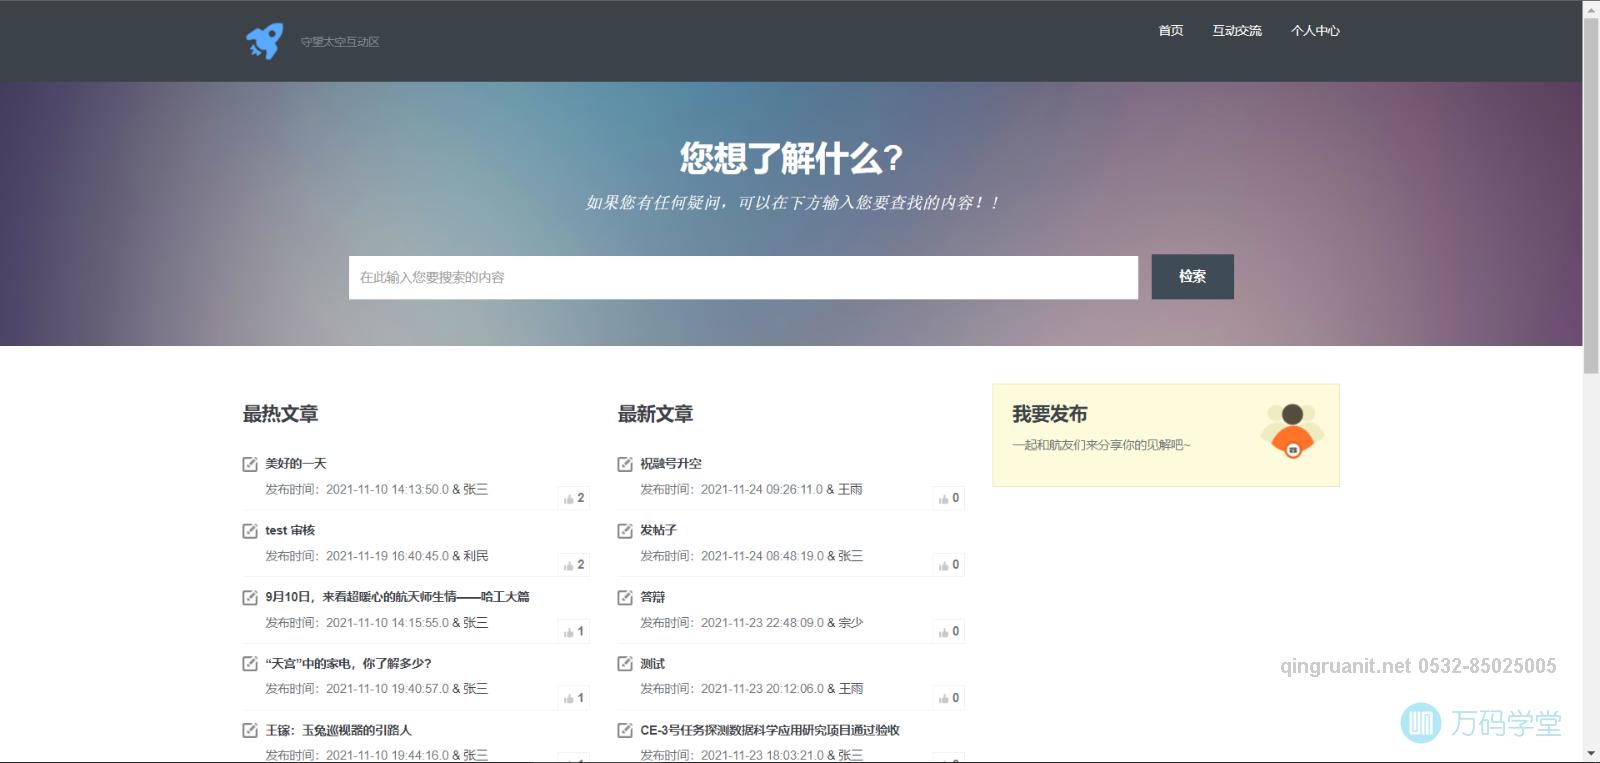Open the 首页 nav item
Screen dimensions: 1600x763
1170,31
